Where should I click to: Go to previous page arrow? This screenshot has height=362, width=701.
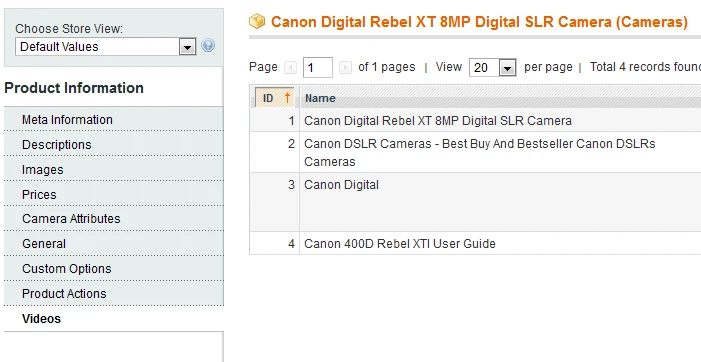(291, 67)
